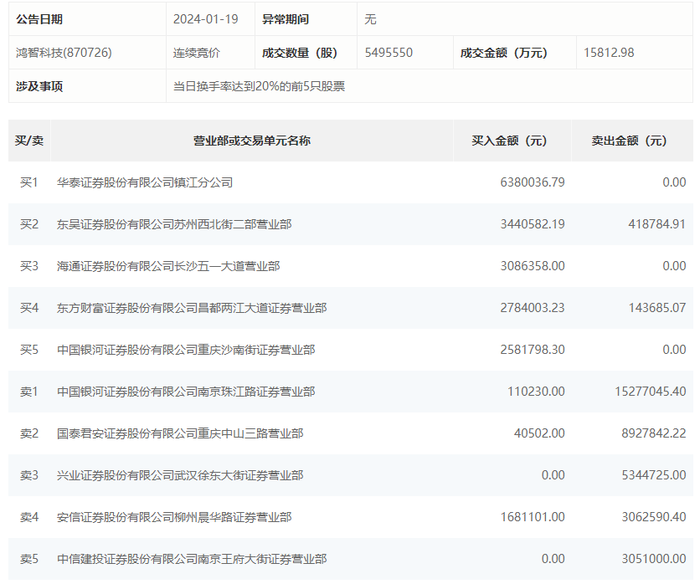This screenshot has height=584, width=700.
Task: Select 华泰证券股份有限公司镇江分公司 row name
Action: [145, 182]
